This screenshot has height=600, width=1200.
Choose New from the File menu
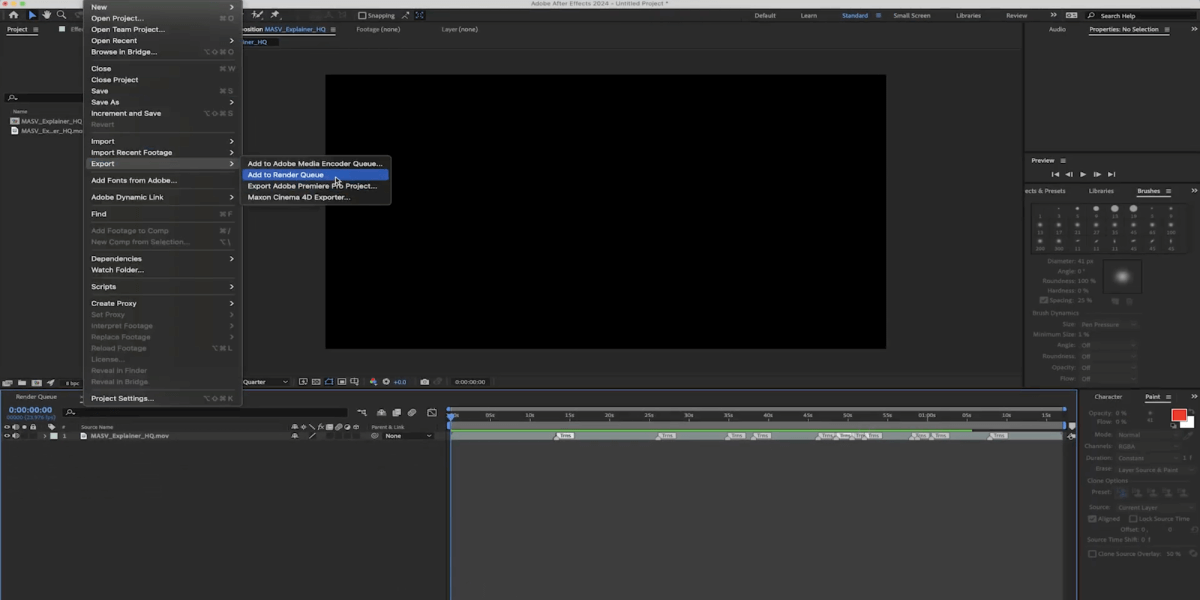point(162,7)
